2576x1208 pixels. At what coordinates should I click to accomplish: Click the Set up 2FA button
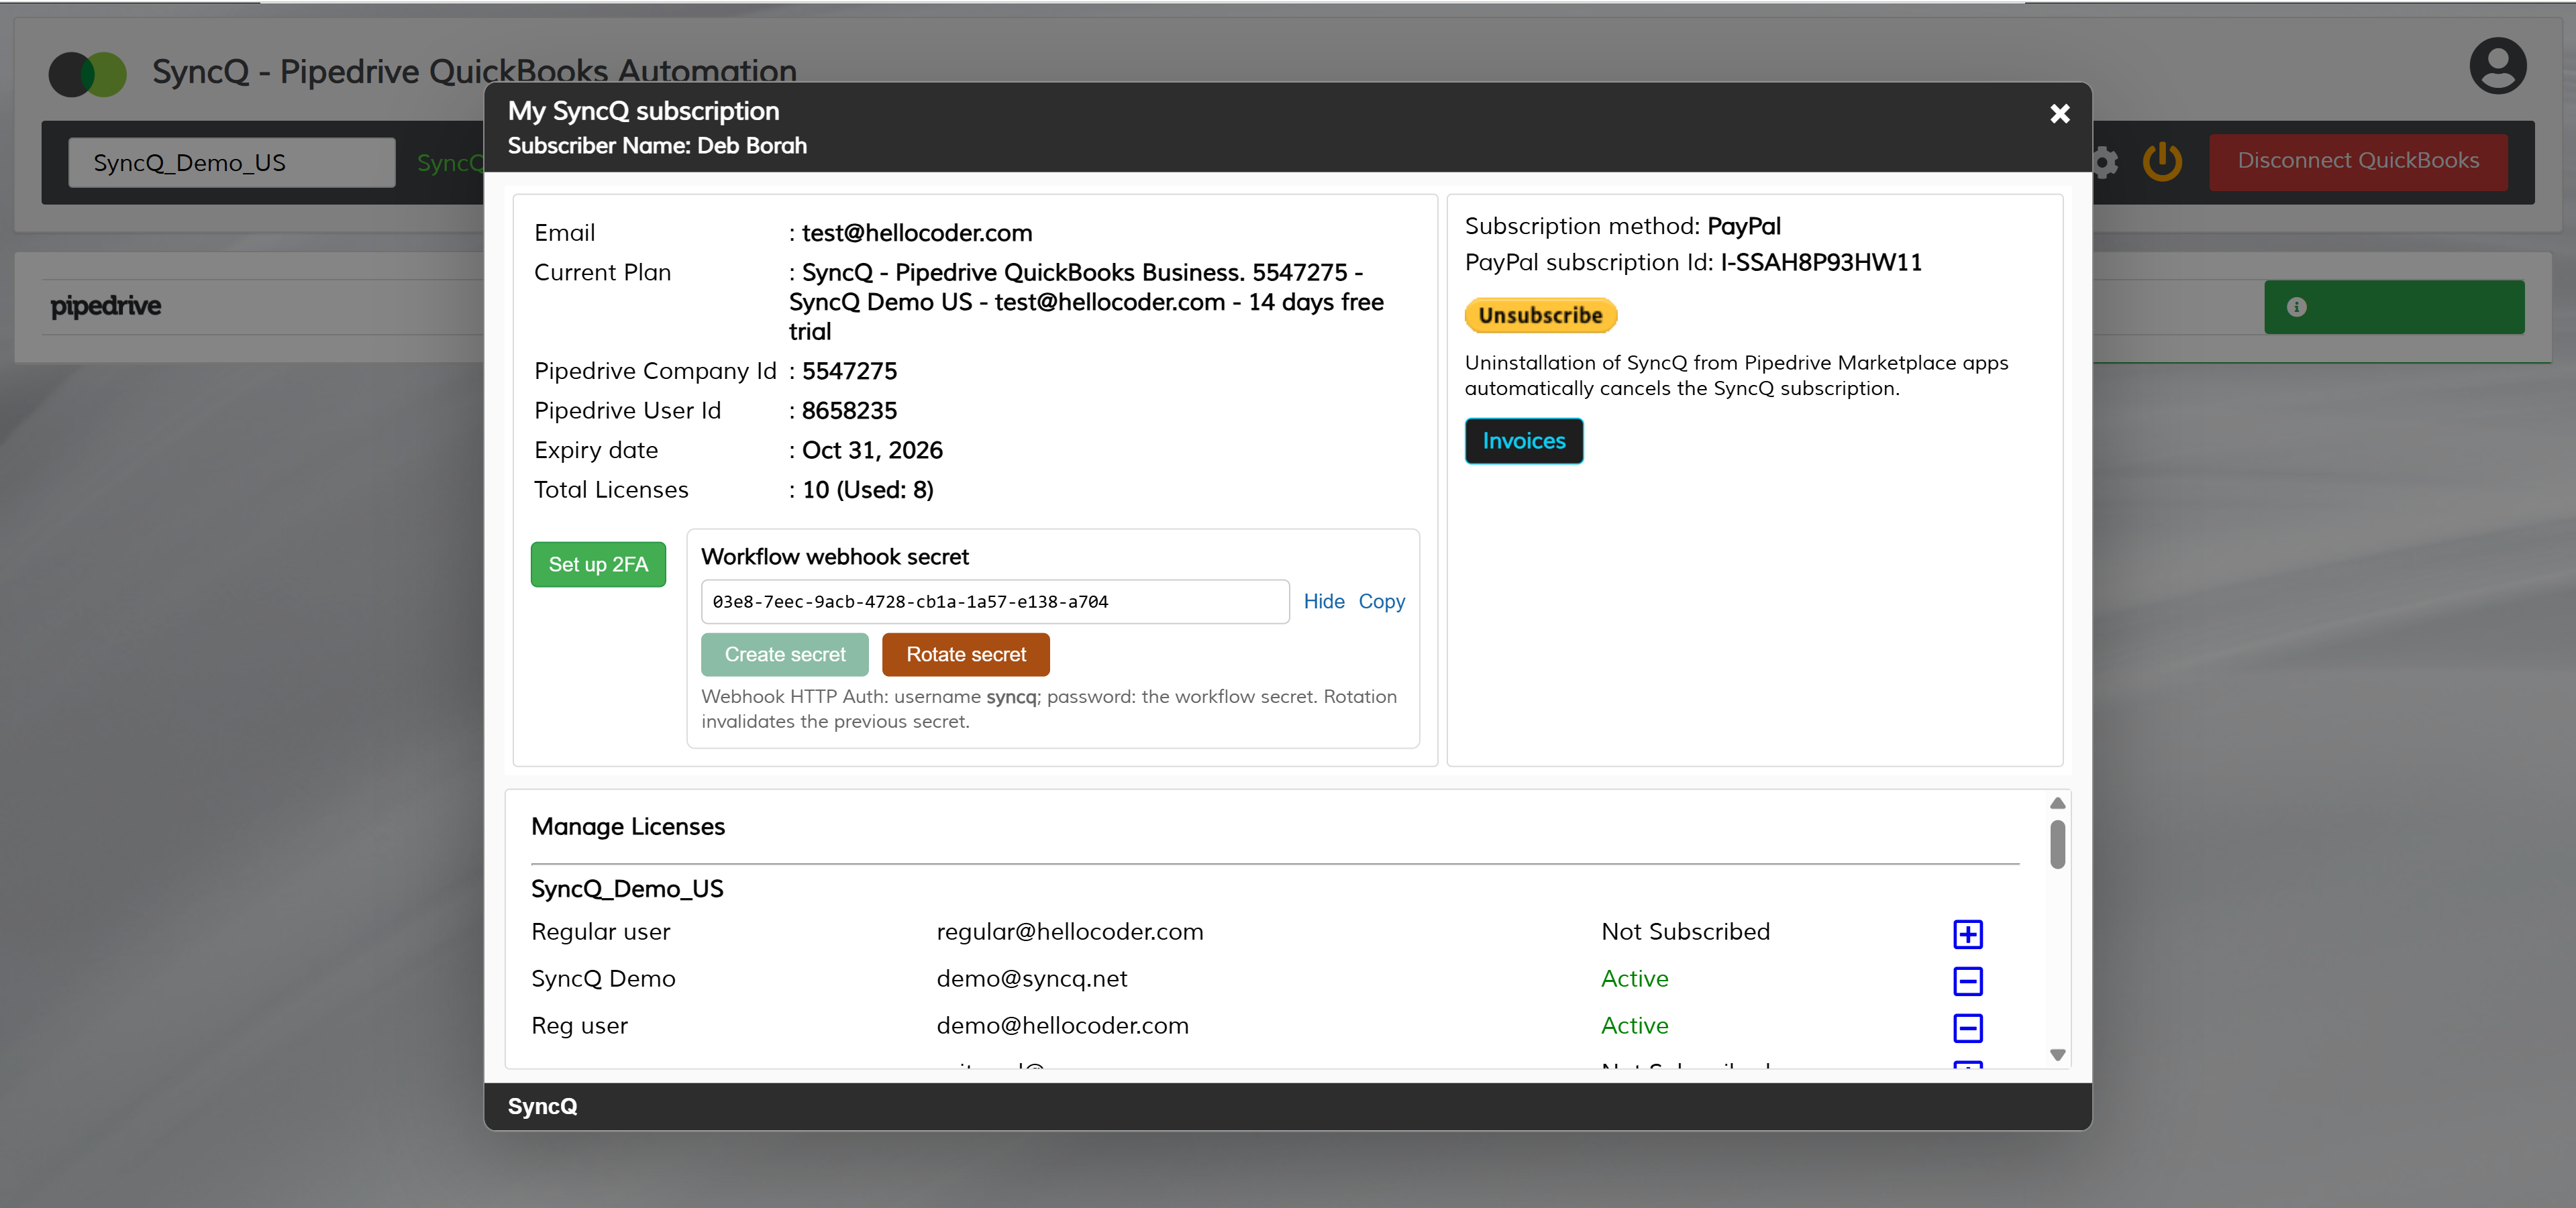pyautogui.click(x=598, y=564)
